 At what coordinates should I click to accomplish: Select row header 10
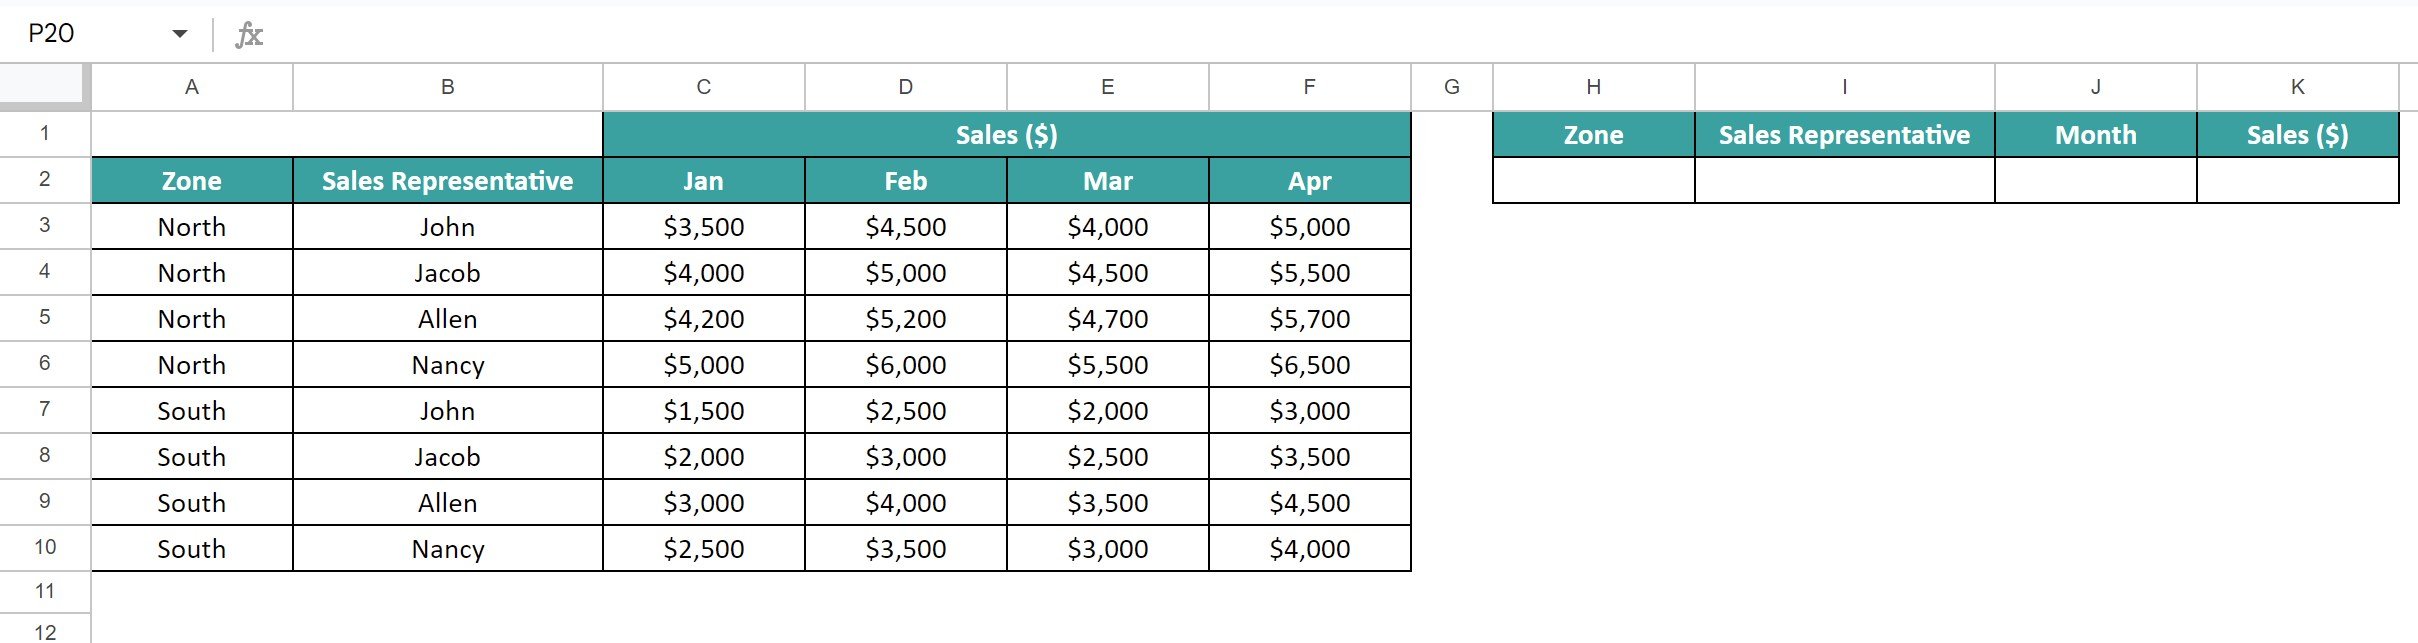[x=44, y=548]
